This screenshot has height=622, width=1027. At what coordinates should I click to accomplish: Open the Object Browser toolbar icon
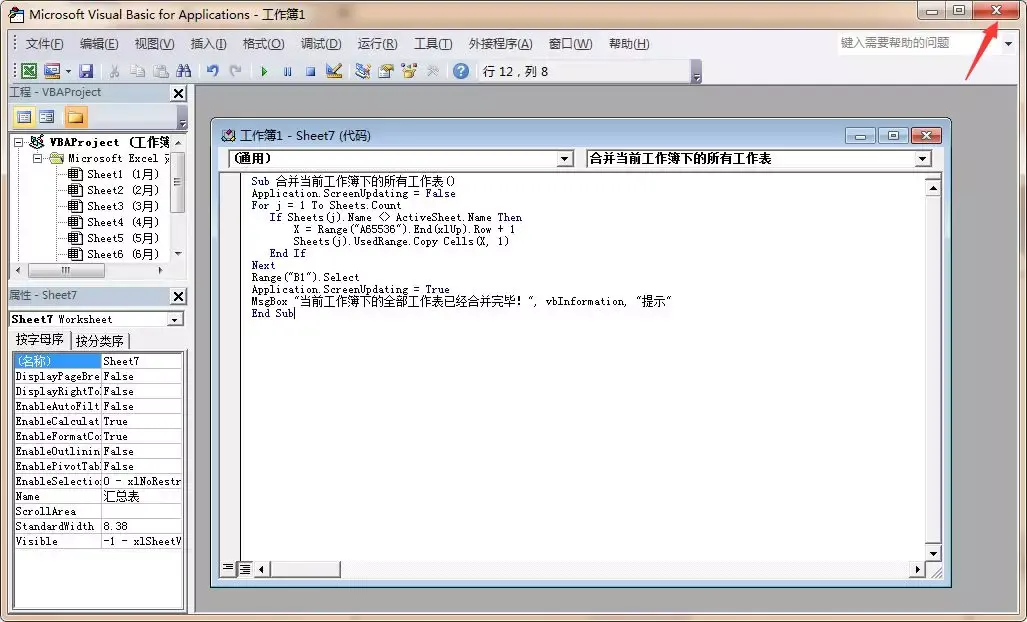pyautogui.click(x=409, y=71)
